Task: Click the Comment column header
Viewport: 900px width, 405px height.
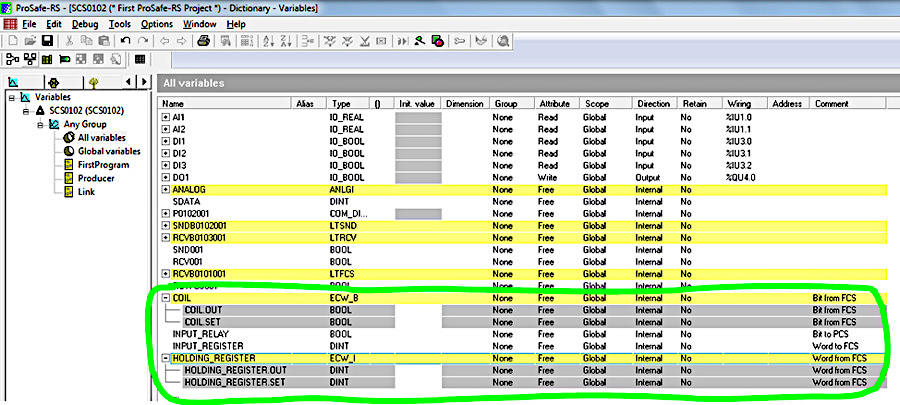Action: pos(848,104)
